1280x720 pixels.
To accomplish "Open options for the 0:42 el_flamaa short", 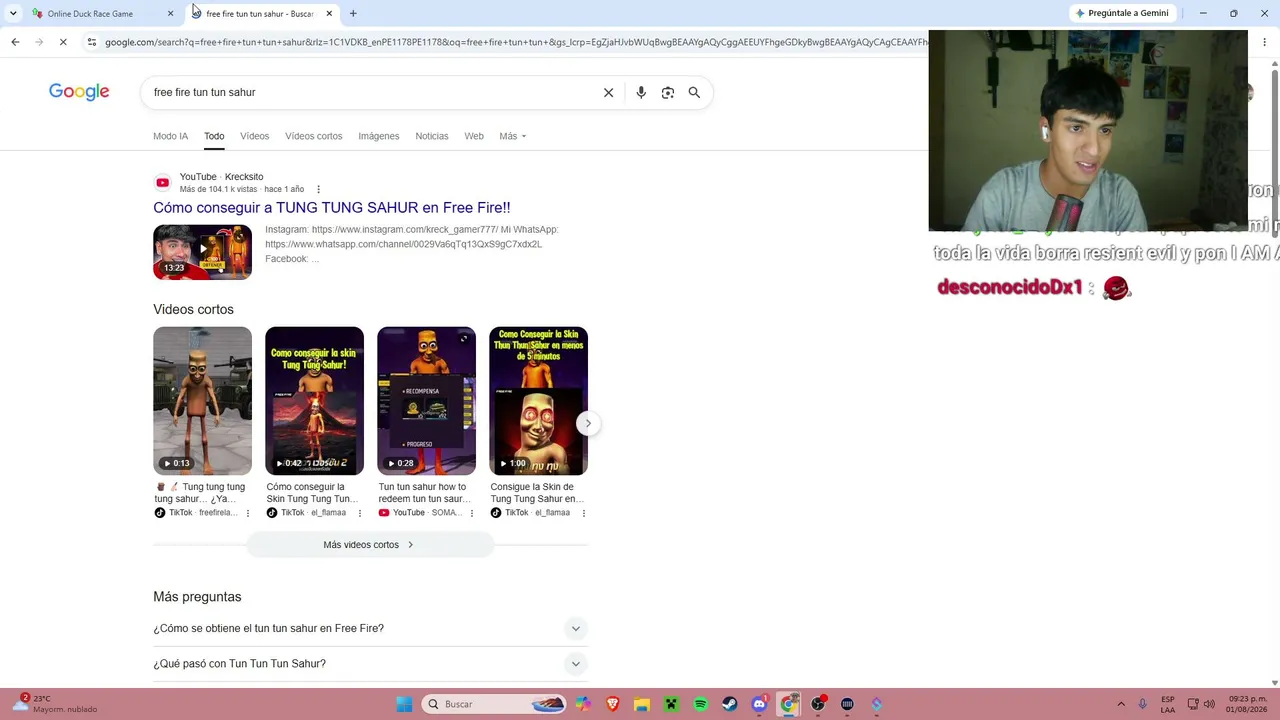I will 360,513.
